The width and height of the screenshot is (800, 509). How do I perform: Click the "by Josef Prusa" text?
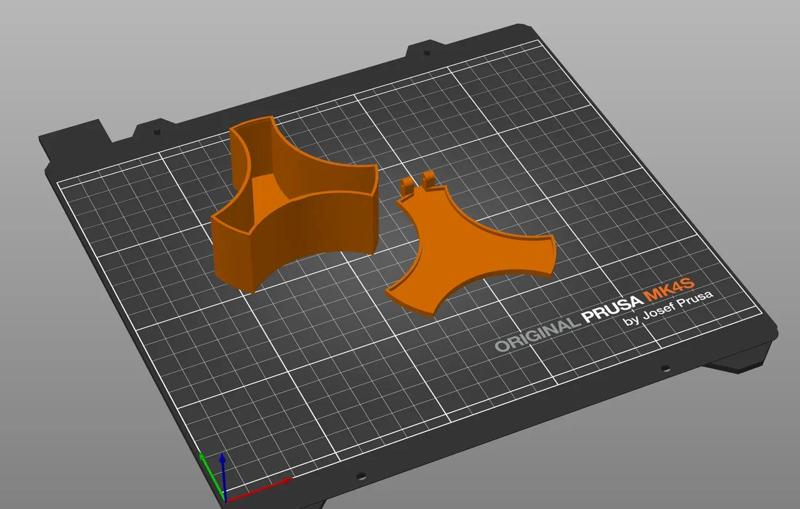[667, 309]
